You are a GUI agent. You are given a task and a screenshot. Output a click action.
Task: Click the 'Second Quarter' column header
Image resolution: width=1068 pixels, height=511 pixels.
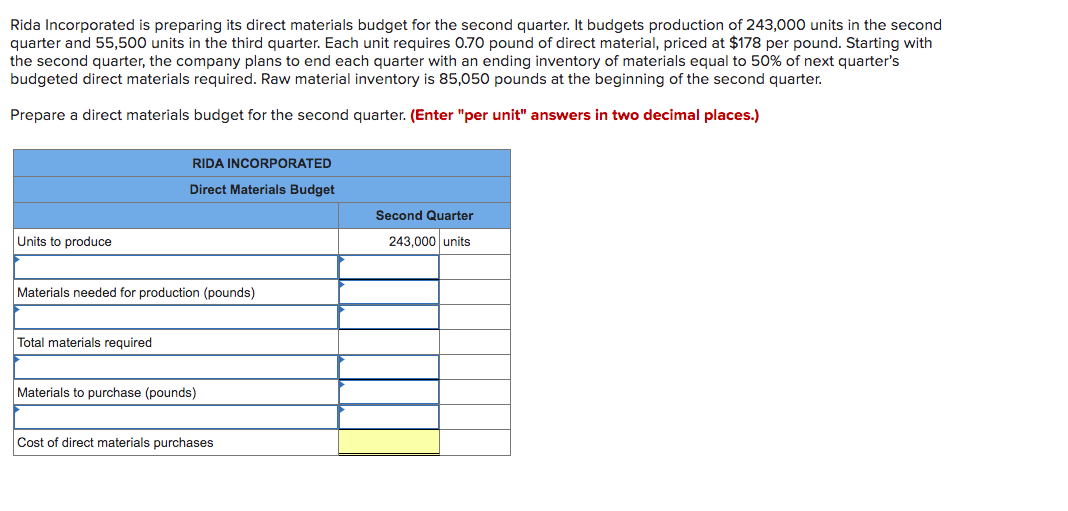424,216
